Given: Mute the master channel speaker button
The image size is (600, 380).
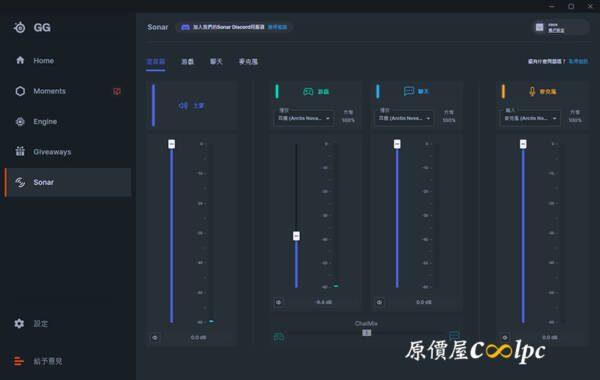Looking at the screenshot, I should pyautogui.click(x=155, y=338).
